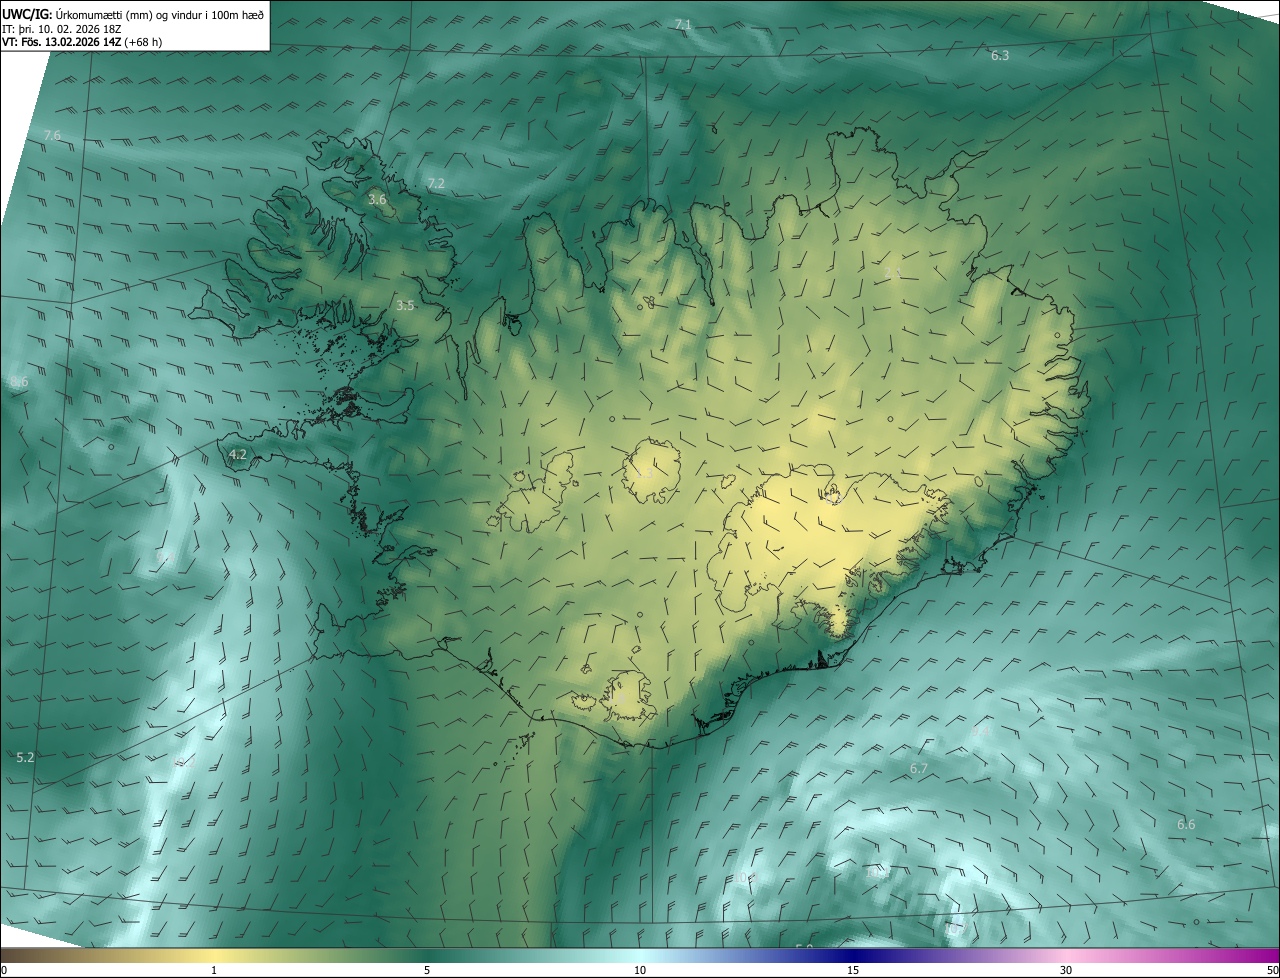Click the 7.2 value label on the map
1280x978 pixels.
tap(436, 184)
